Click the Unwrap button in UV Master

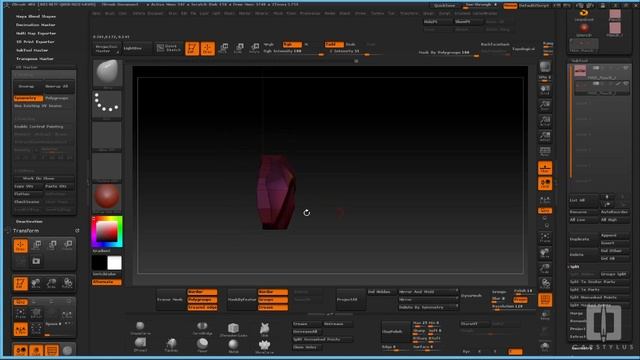27,86
